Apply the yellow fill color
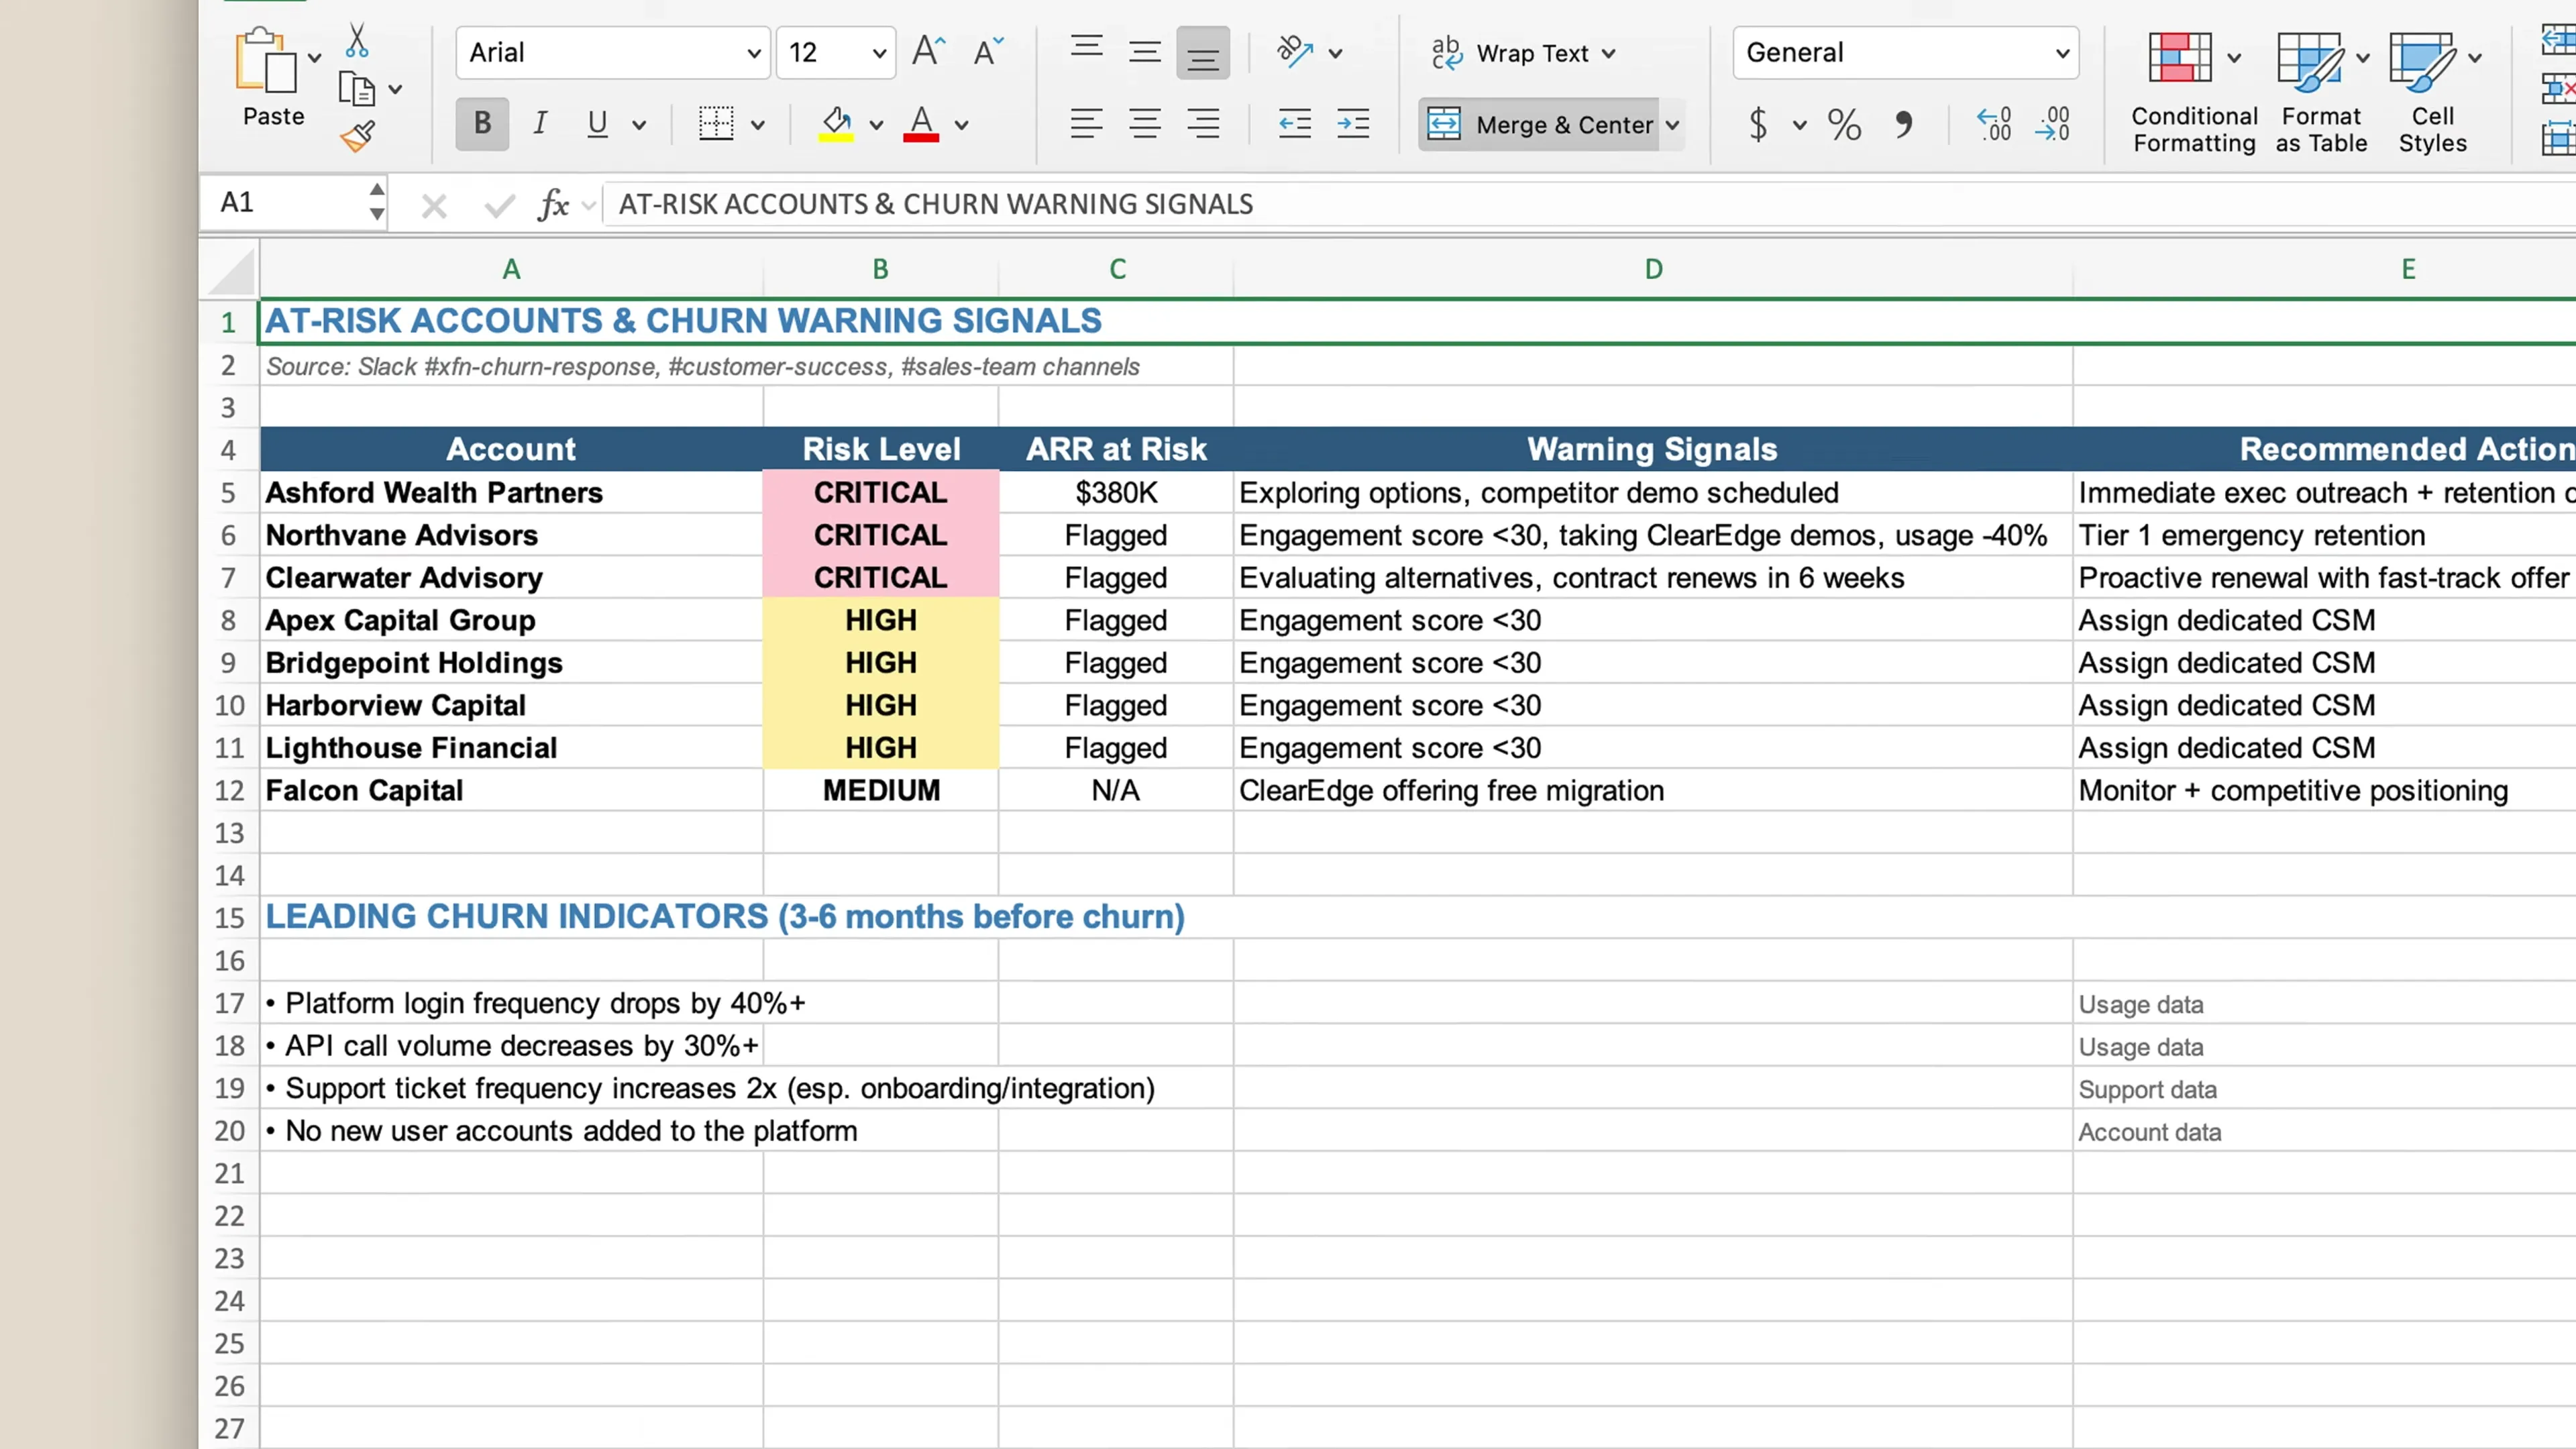This screenshot has height=1449, width=2576. tap(836, 124)
